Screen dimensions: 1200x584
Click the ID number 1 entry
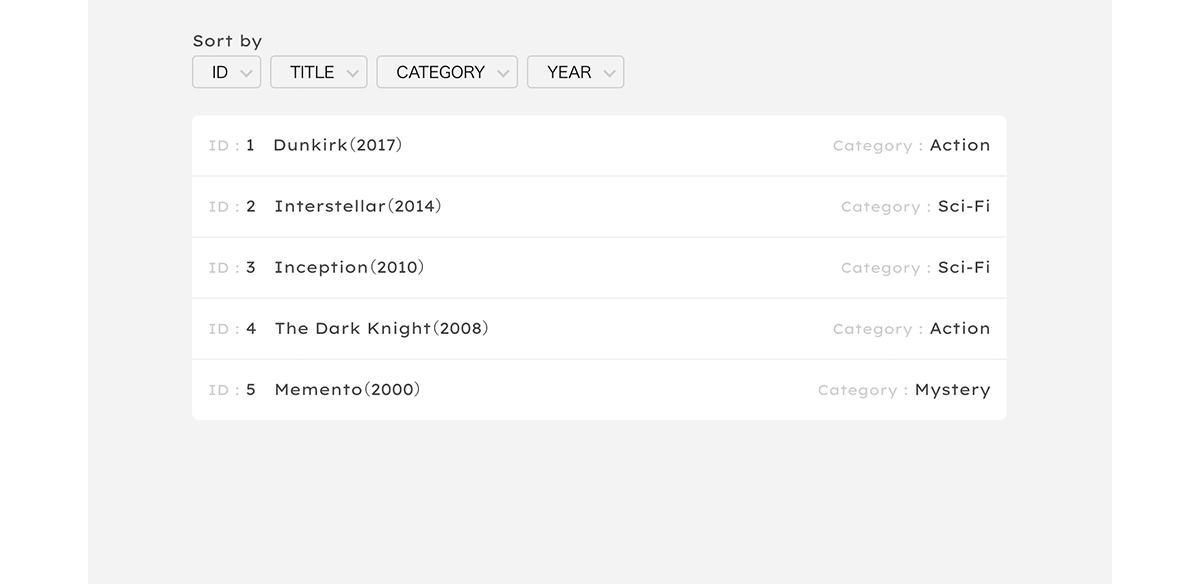[x=250, y=145]
